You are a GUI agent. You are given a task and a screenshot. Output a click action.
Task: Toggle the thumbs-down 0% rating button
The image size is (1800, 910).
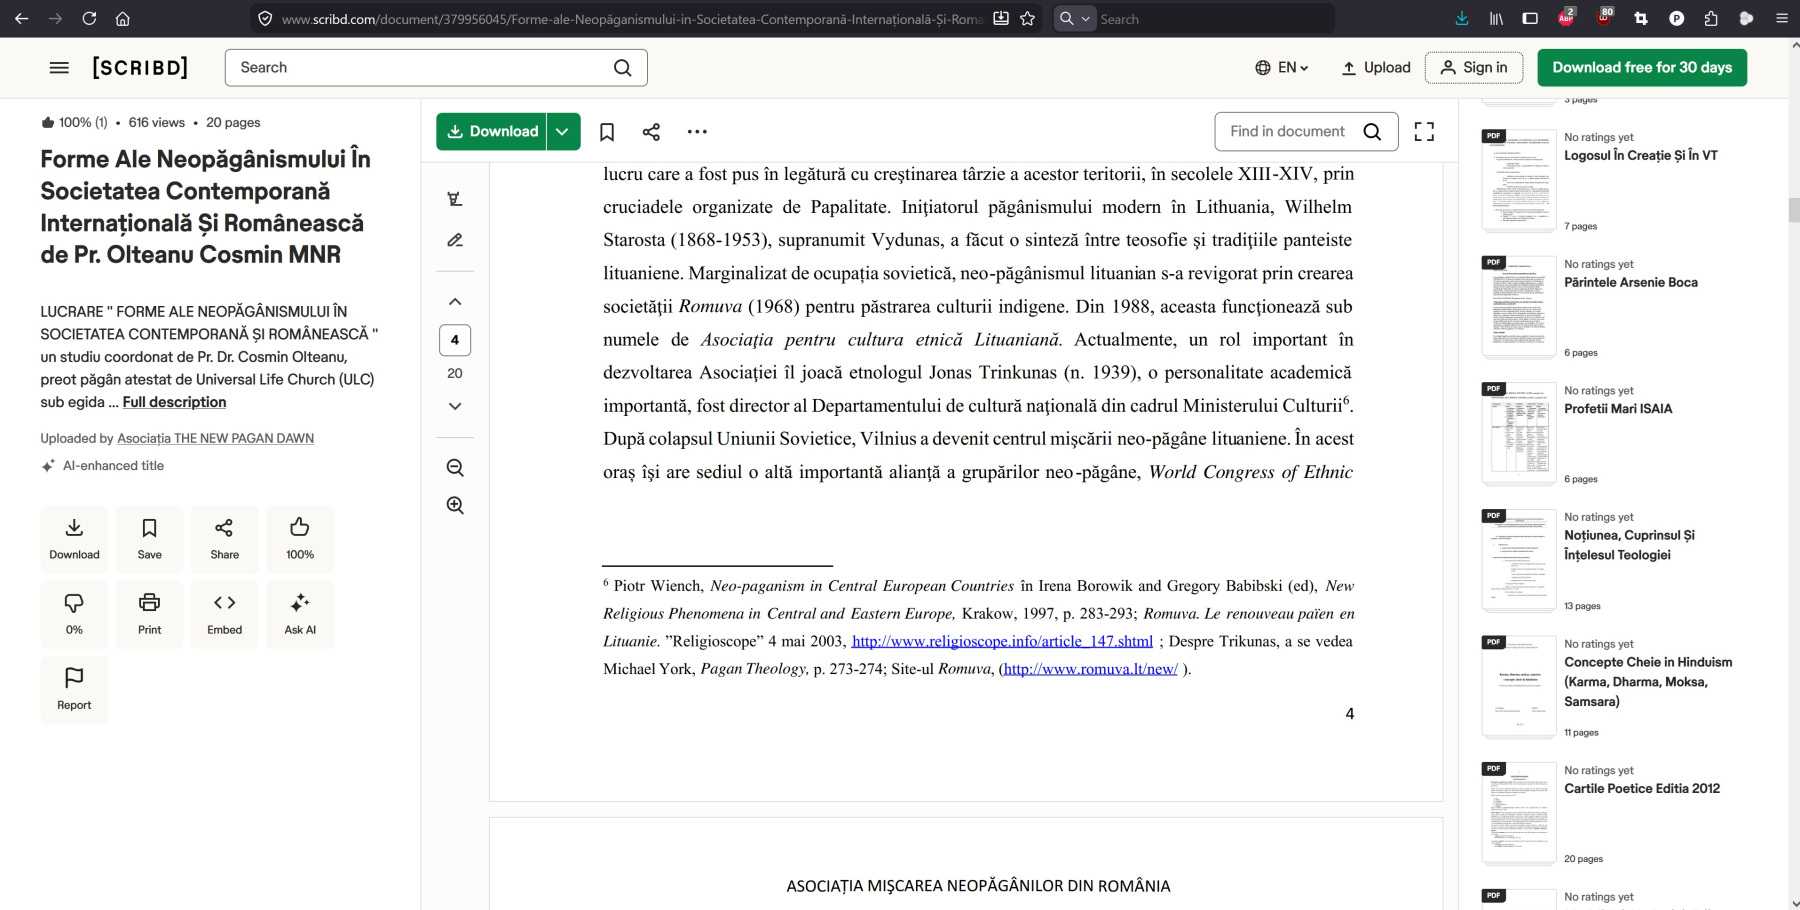(74, 614)
